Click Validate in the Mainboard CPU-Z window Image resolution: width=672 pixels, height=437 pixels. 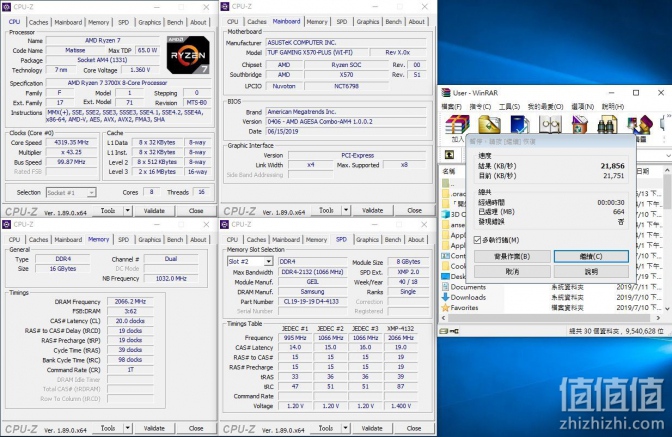click(372, 210)
